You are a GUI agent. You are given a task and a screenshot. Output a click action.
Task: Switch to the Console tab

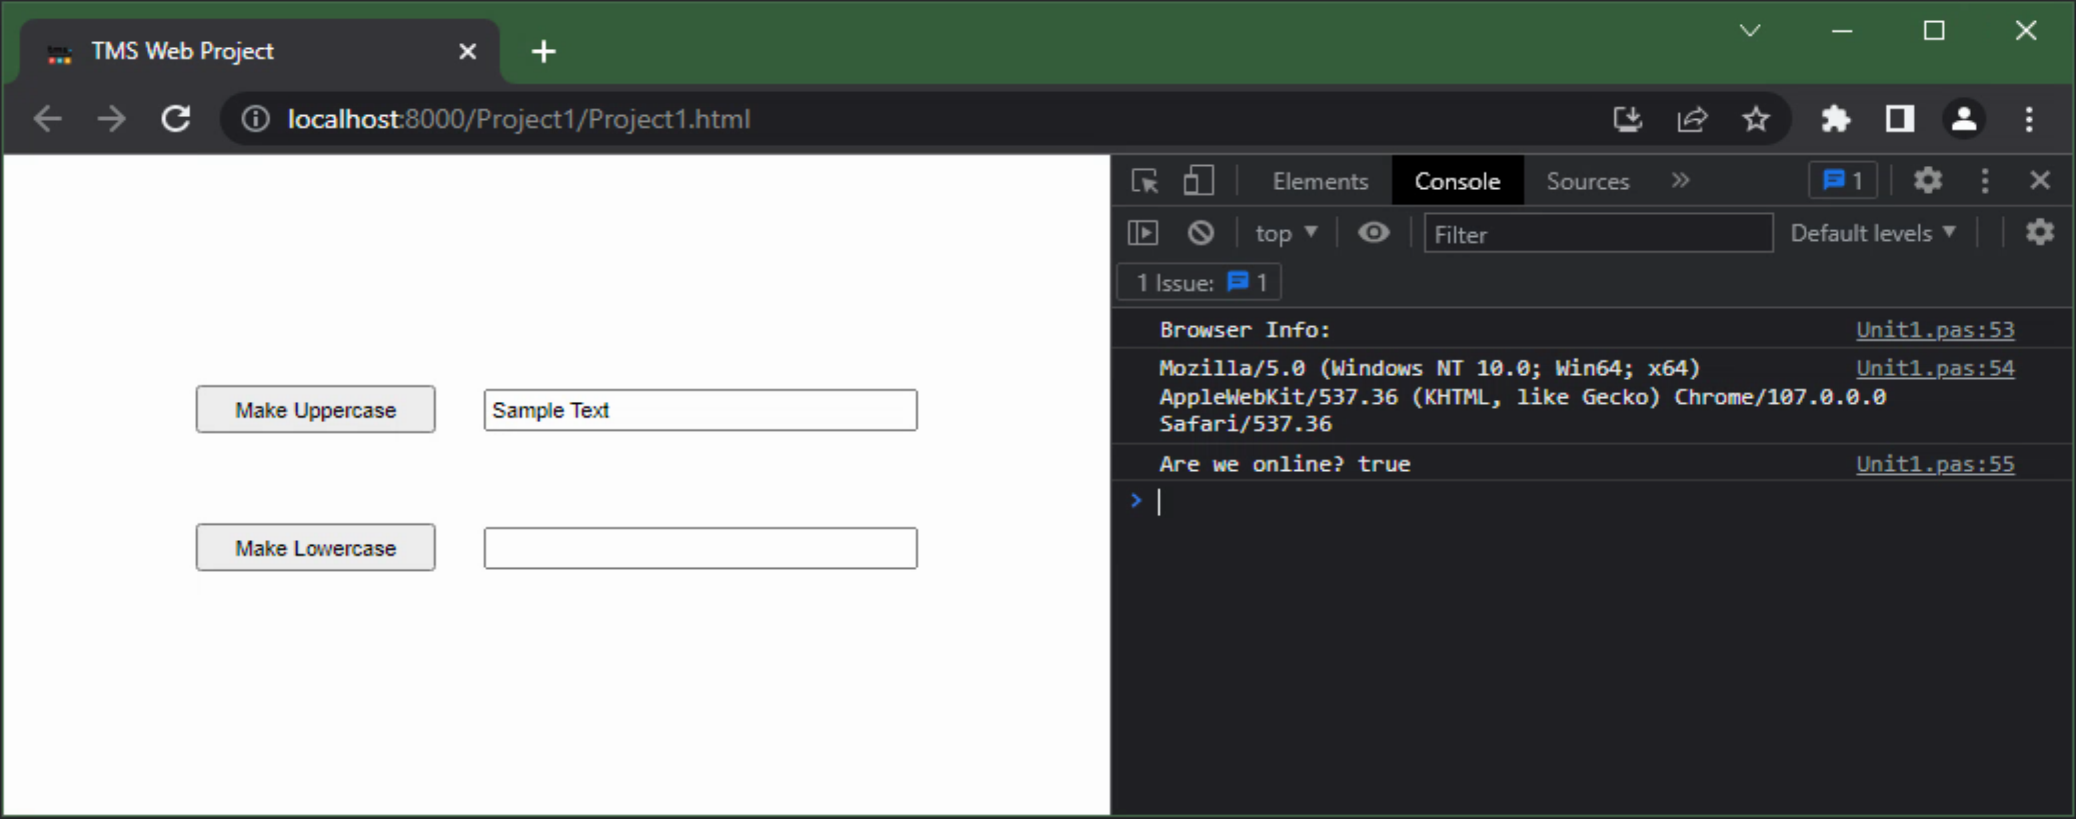click(x=1457, y=181)
